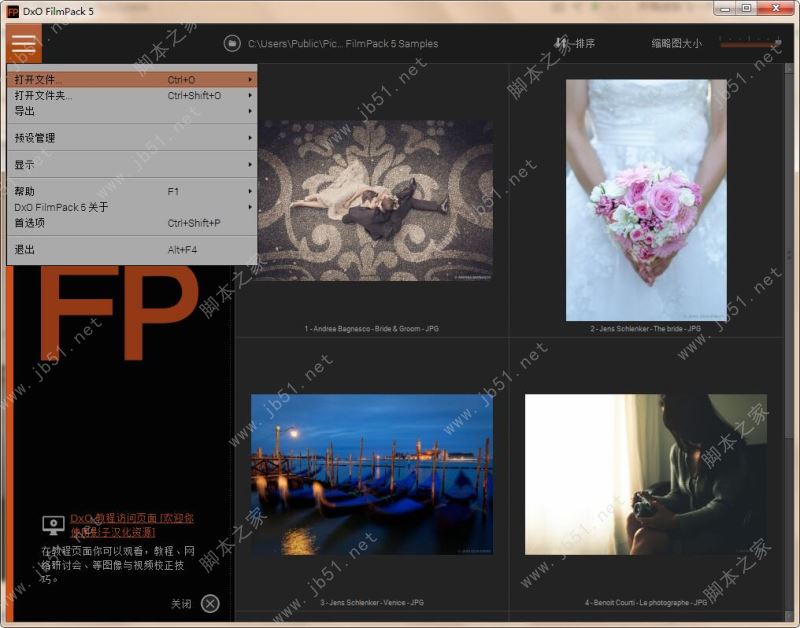Expand submenu arrow next to 关于
This screenshot has height=628, width=800.
coord(250,207)
